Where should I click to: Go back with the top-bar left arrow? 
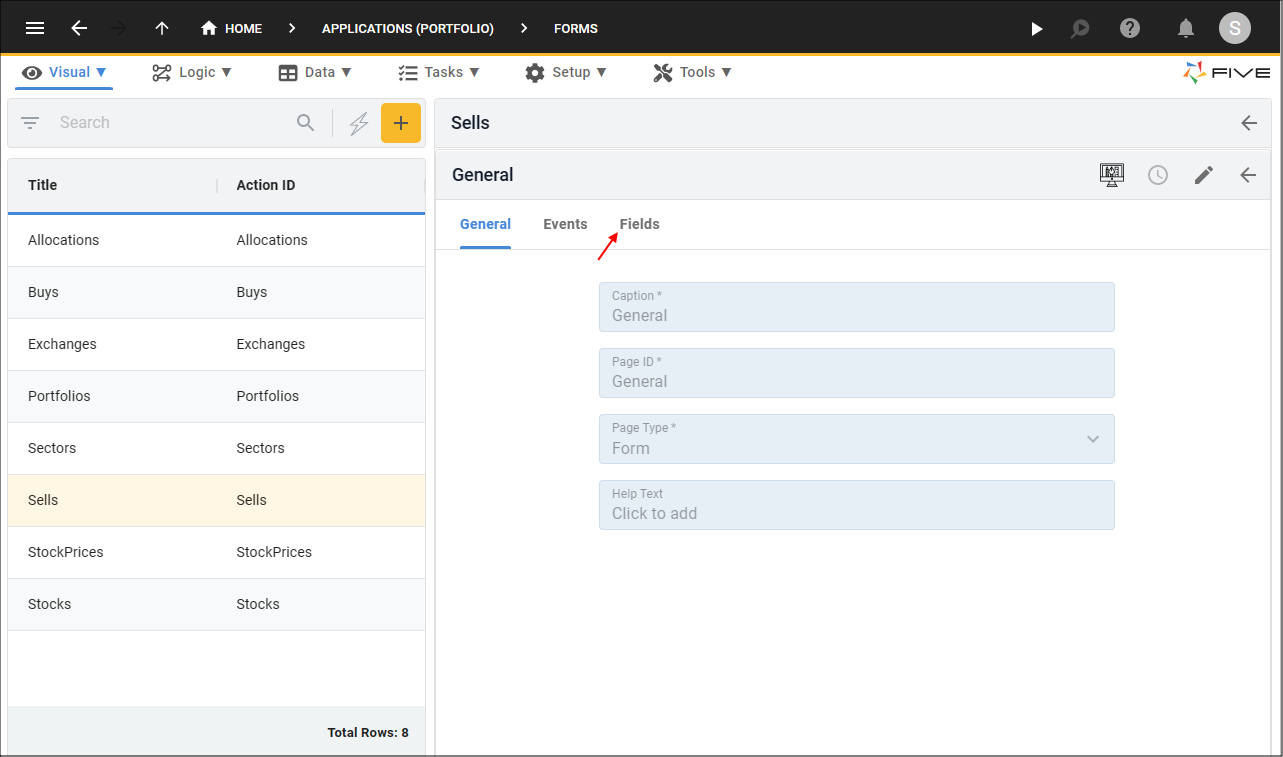point(79,28)
